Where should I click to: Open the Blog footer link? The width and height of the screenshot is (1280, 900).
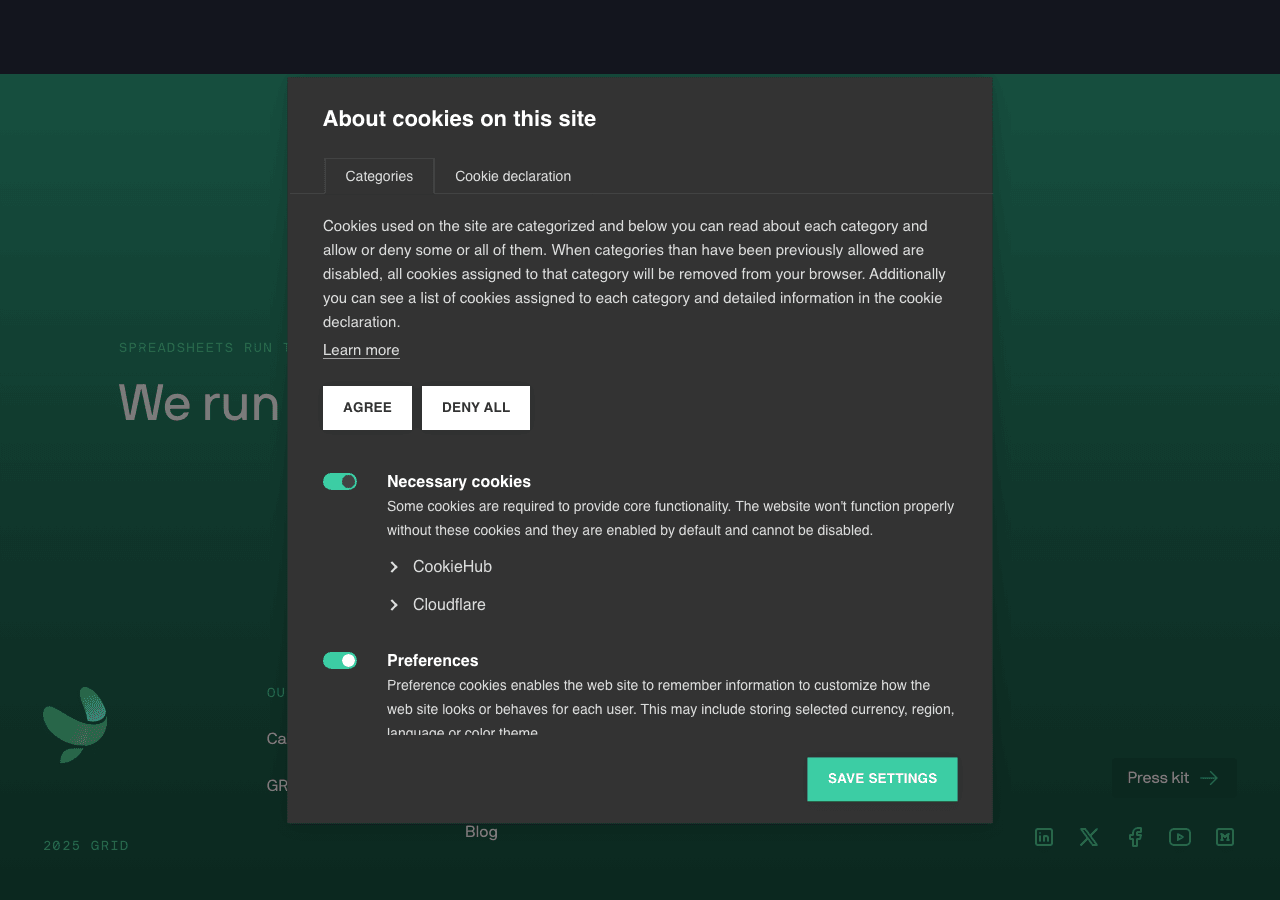pyautogui.click(x=481, y=832)
